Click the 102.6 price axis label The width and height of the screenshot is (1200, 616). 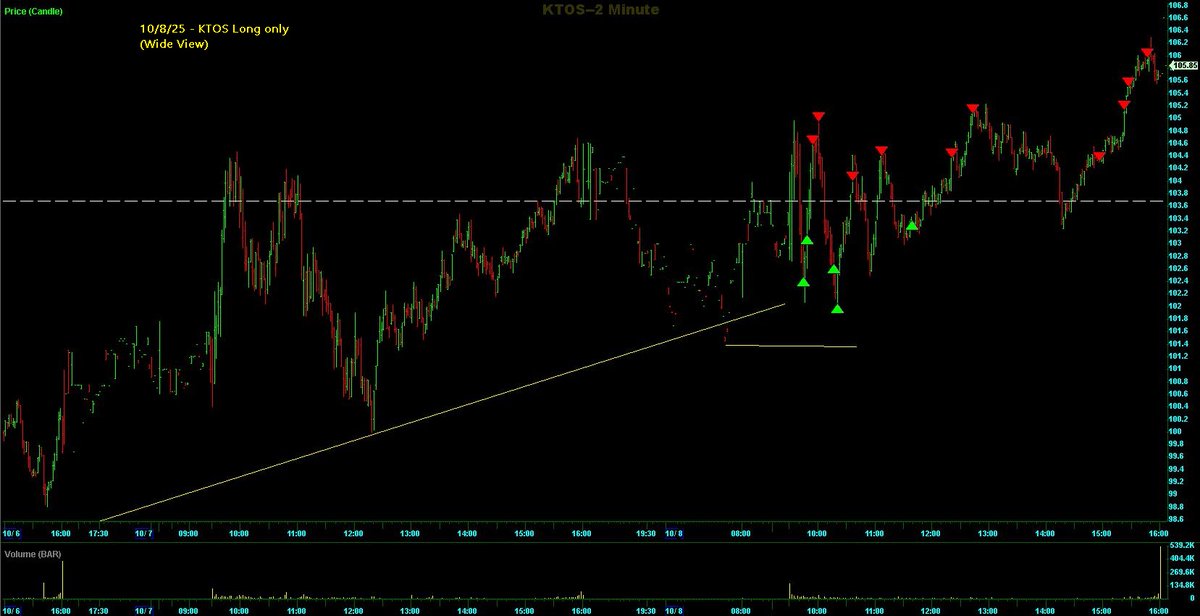tap(1180, 268)
